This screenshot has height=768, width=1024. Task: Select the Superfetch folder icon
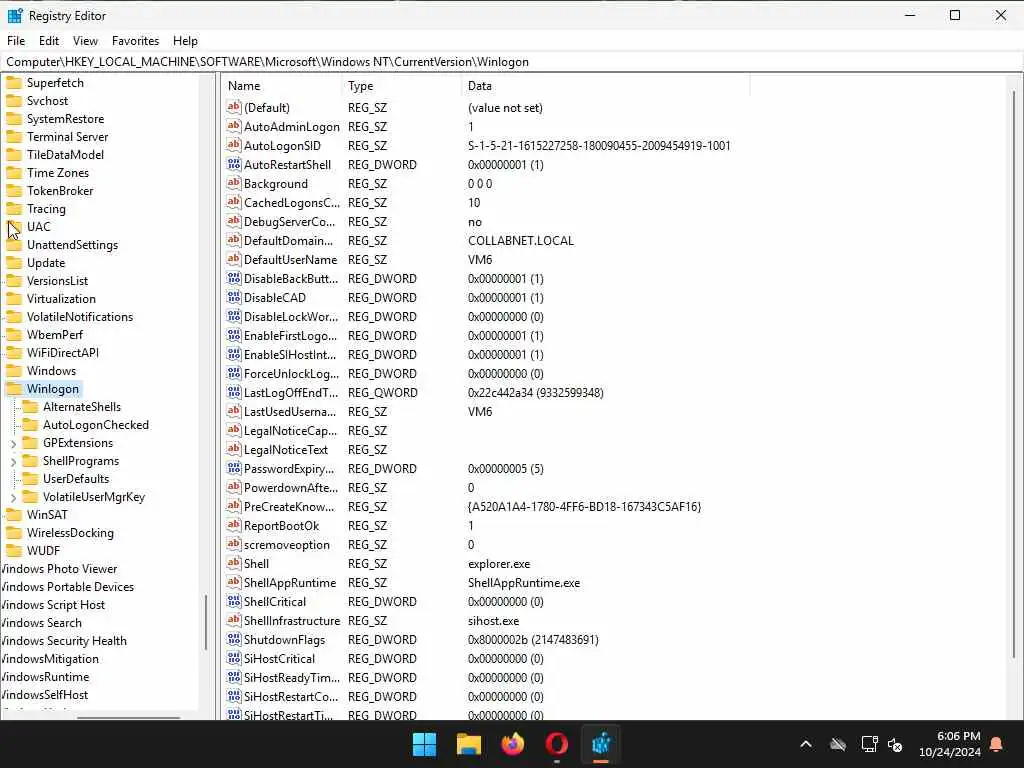pos(14,83)
